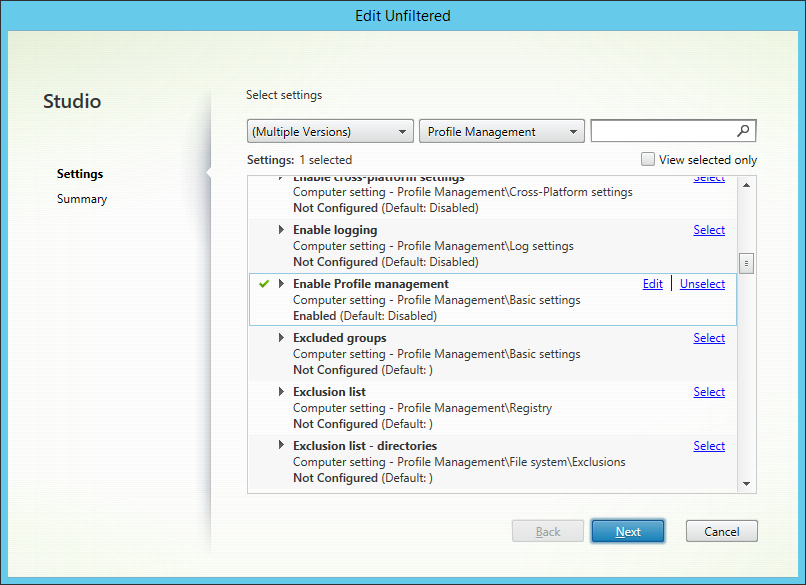The height and width of the screenshot is (585, 806).
Task: Click Select link for Exclusion list
Action: pyautogui.click(x=709, y=392)
